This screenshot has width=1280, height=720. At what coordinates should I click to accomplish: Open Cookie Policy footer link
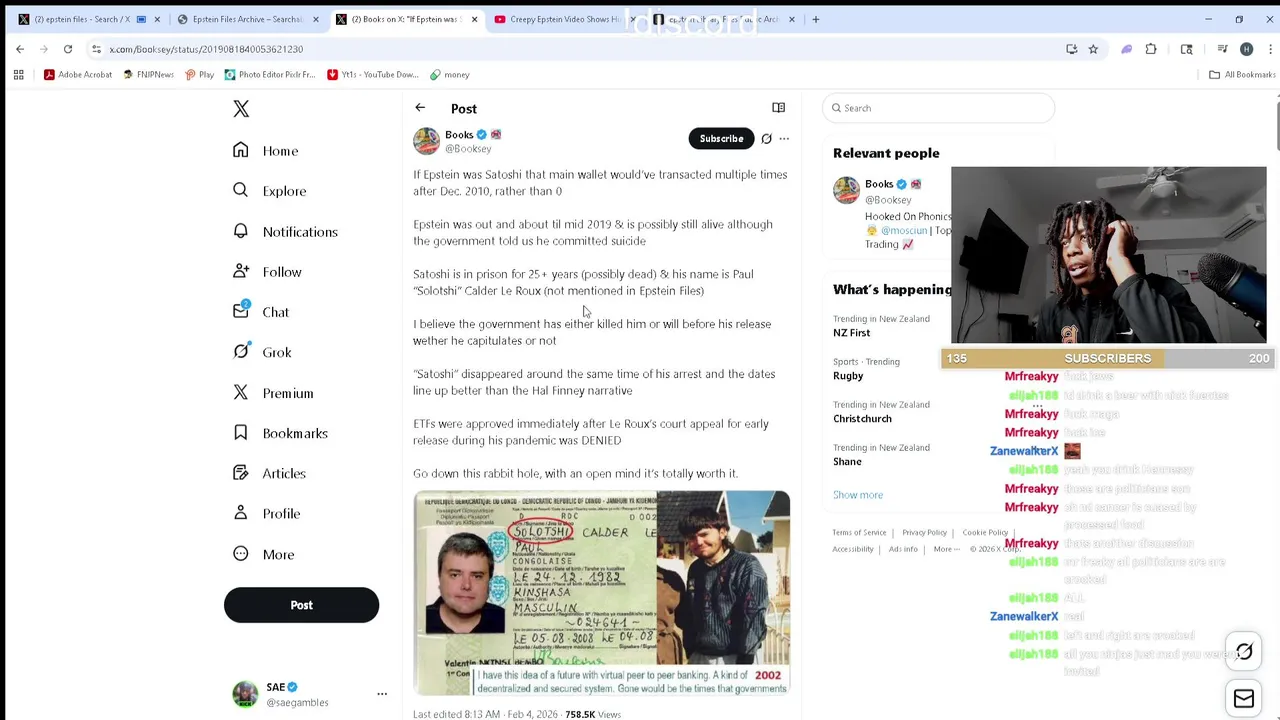[985, 533]
